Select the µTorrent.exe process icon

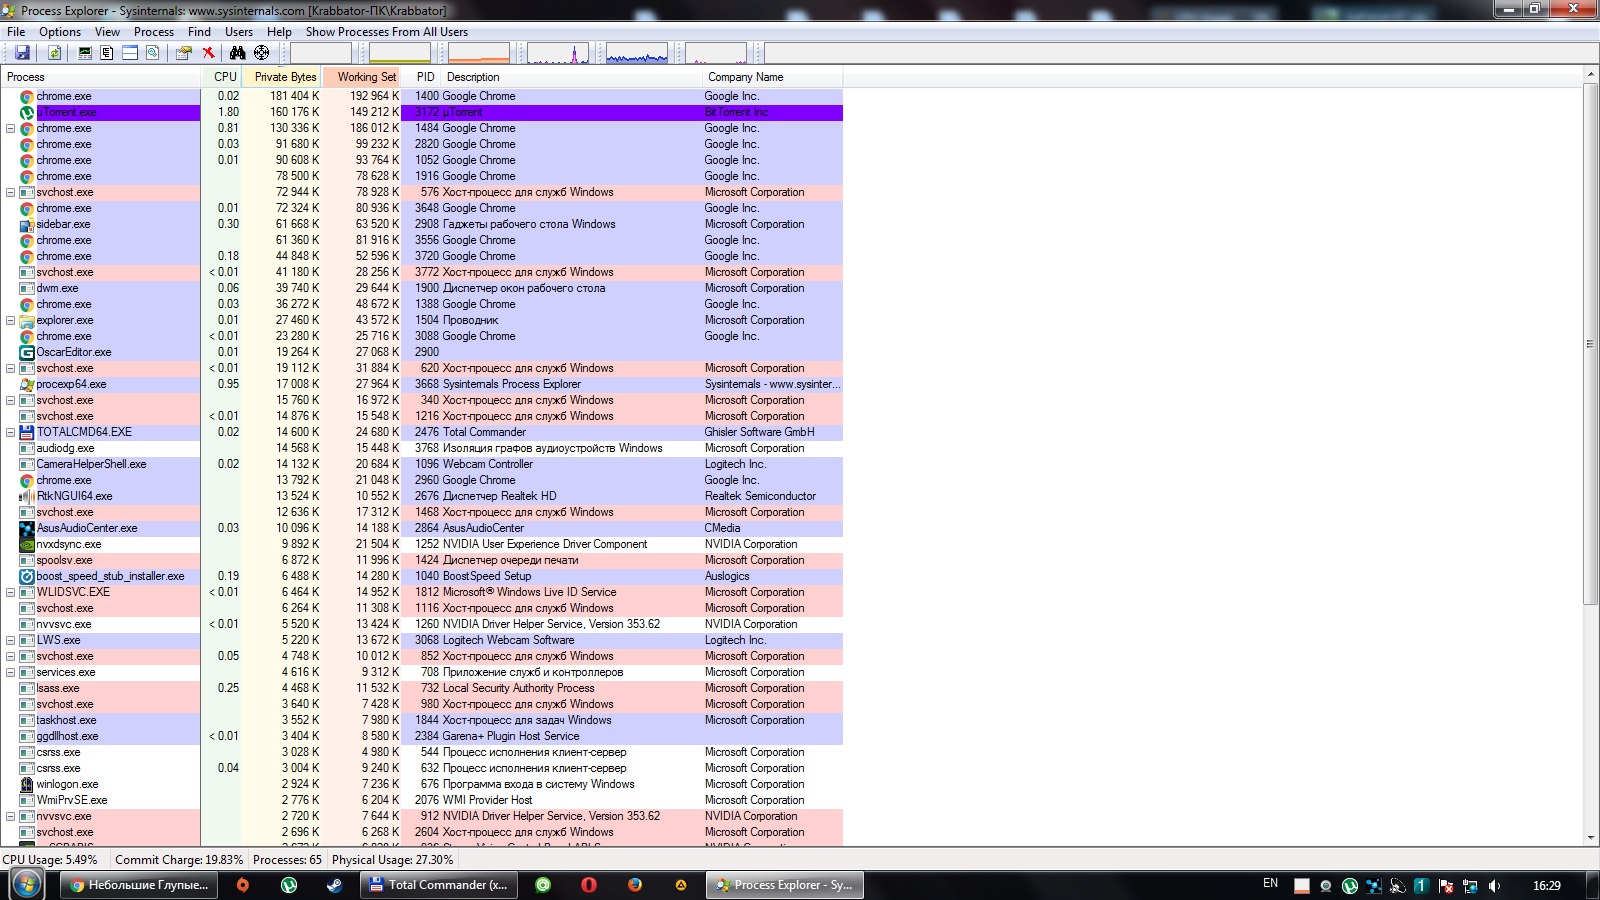click(27, 112)
